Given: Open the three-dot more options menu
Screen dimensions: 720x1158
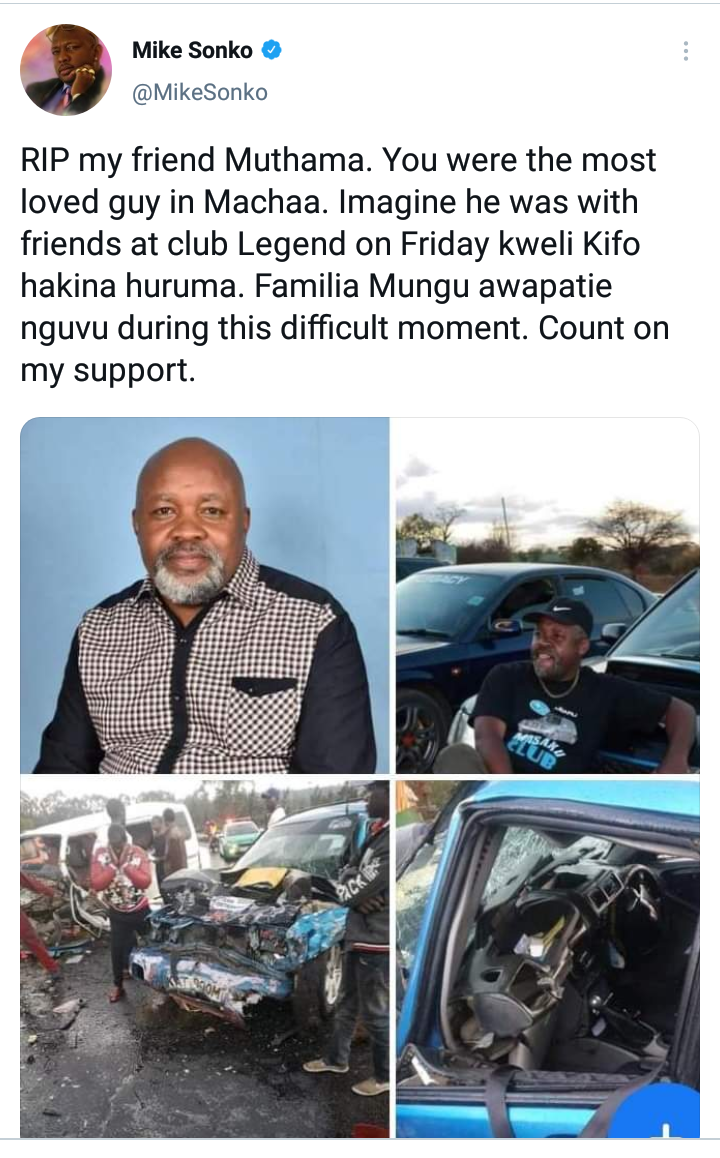Looking at the screenshot, I should click(686, 51).
